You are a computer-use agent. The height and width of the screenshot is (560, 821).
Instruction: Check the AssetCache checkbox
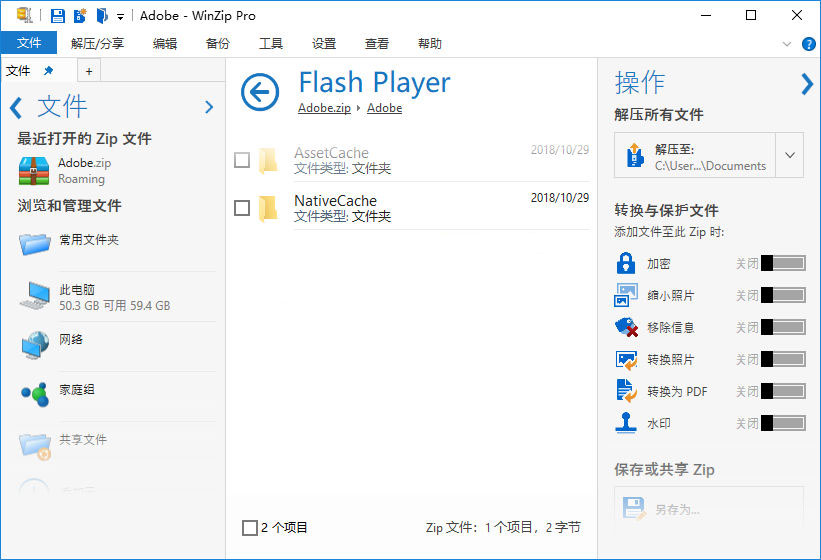click(242, 160)
